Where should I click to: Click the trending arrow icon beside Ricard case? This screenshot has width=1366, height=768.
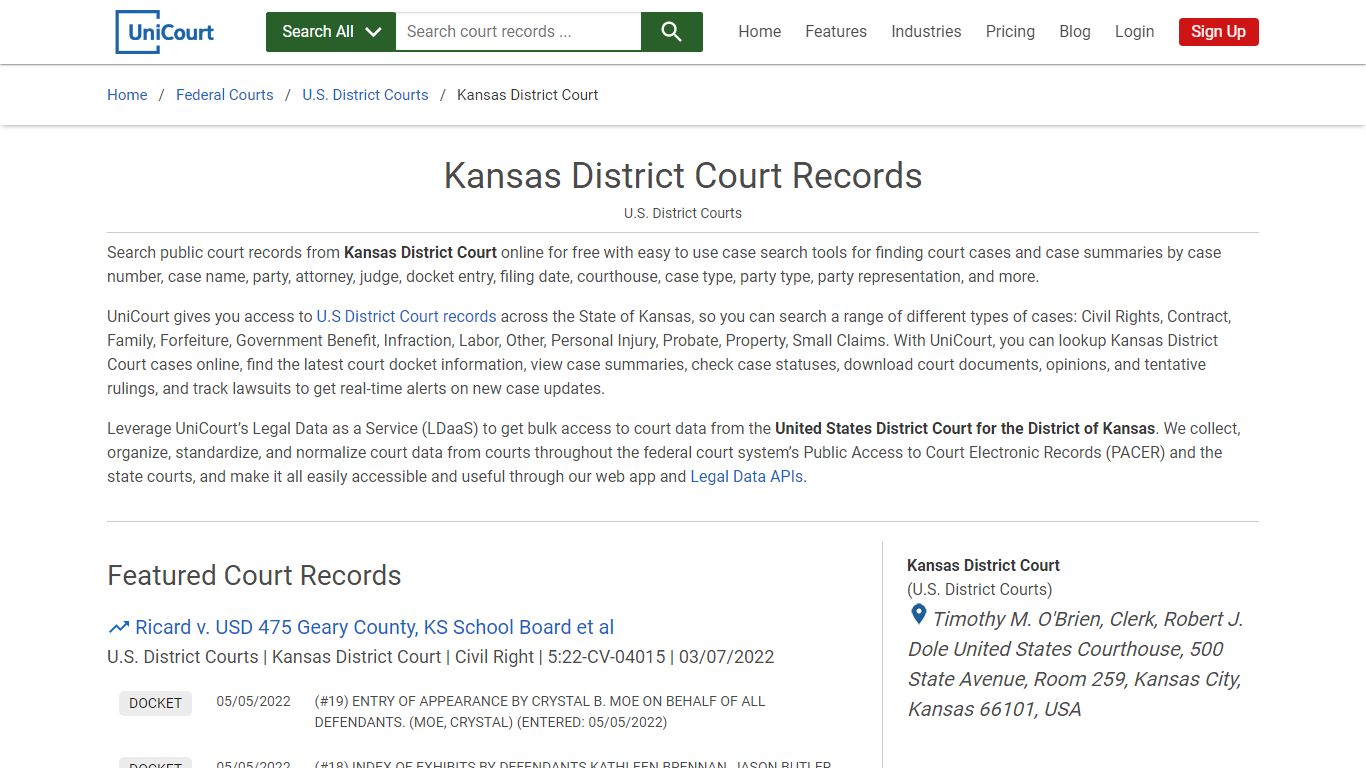[119, 628]
